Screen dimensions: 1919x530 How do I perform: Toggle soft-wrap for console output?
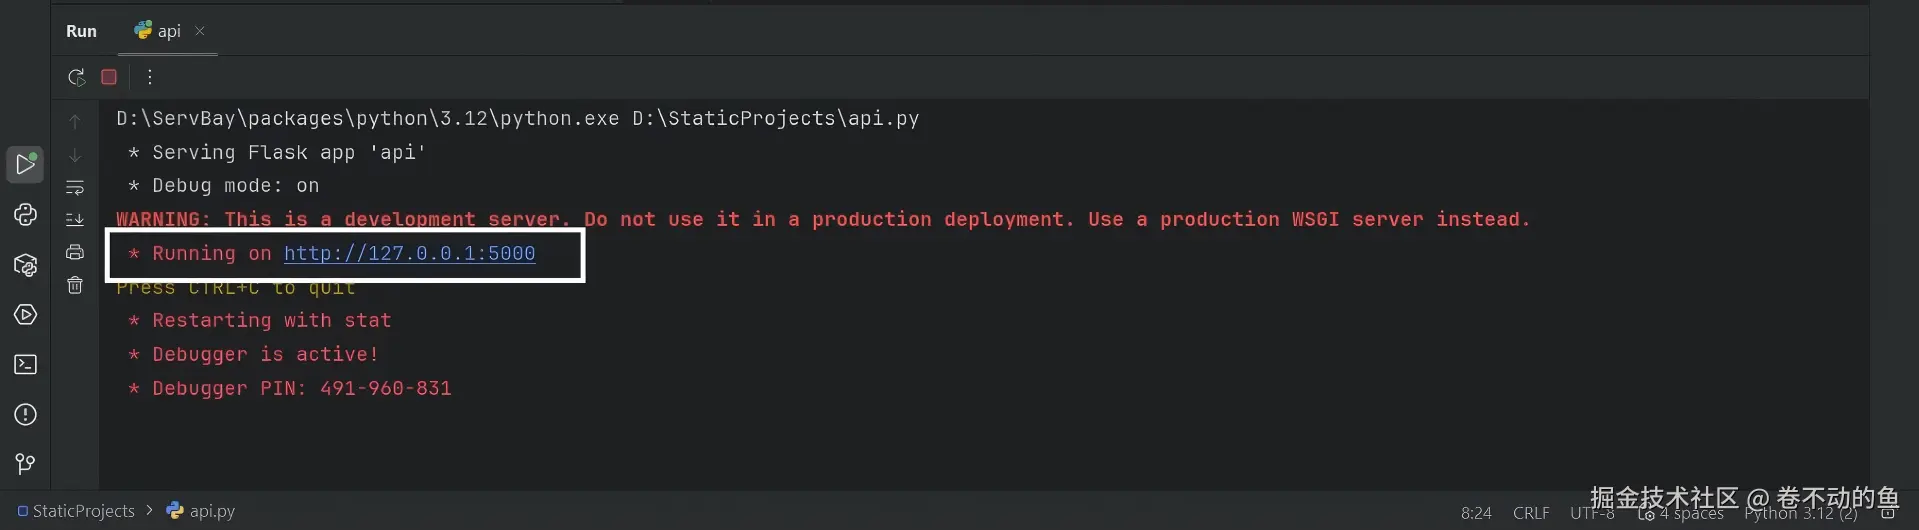(75, 188)
